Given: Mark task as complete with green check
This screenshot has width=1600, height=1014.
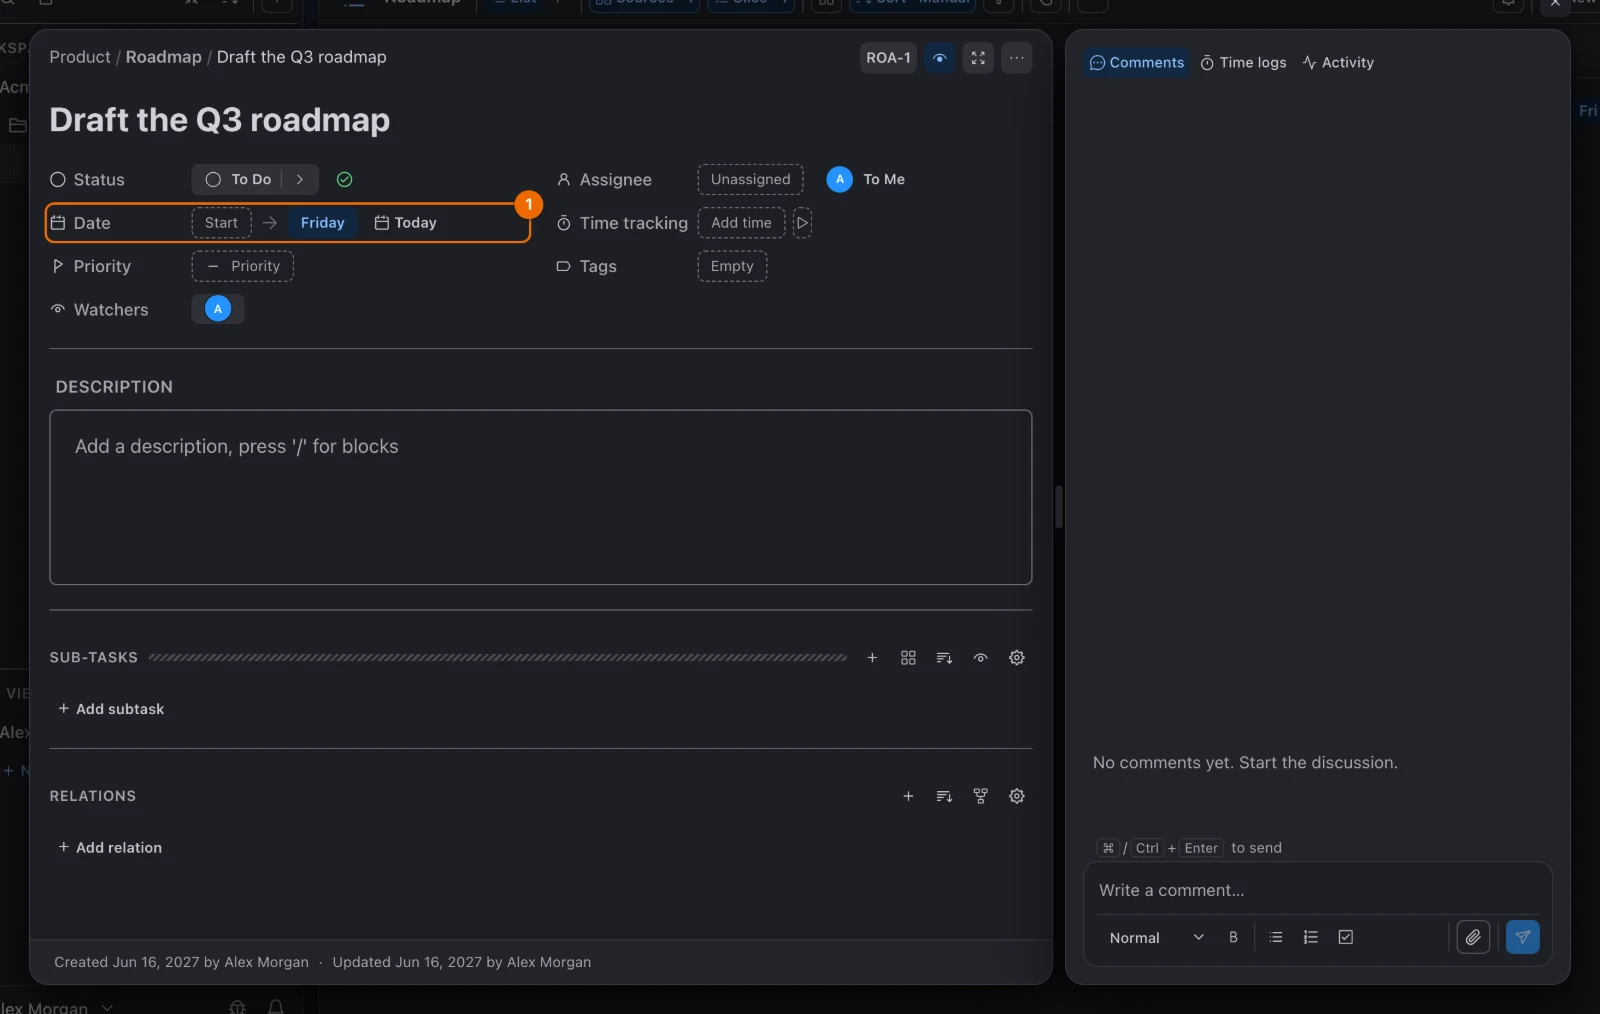Looking at the screenshot, I should tap(345, 180).
